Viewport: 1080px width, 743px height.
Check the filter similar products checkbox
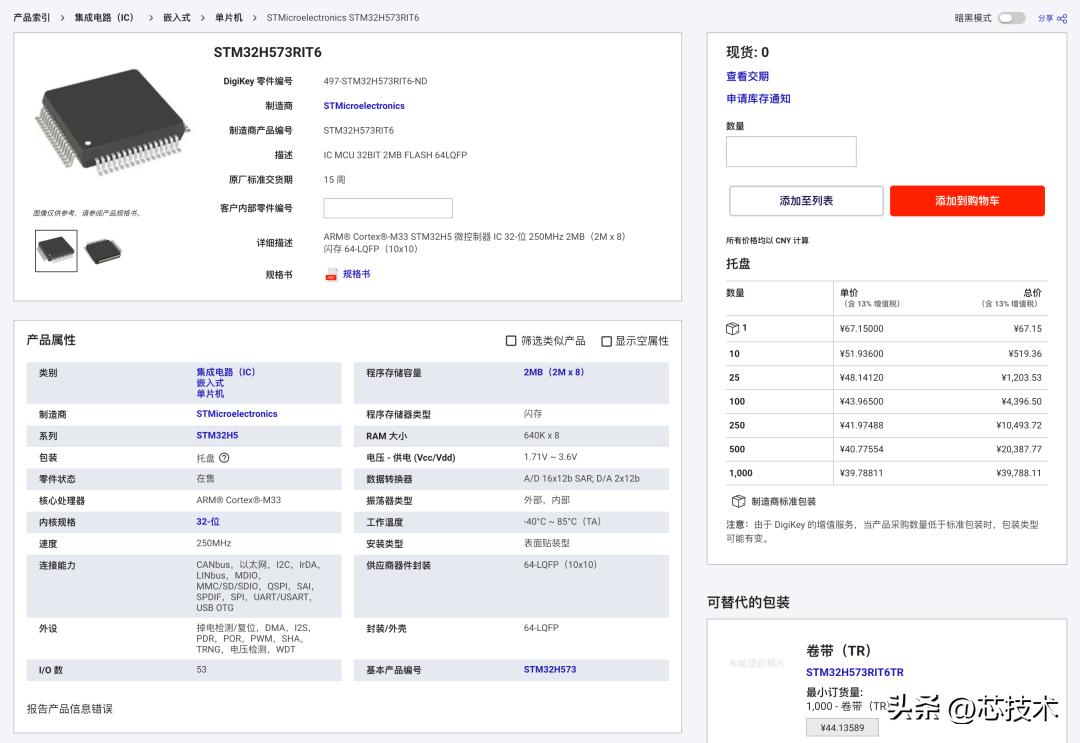511,341
